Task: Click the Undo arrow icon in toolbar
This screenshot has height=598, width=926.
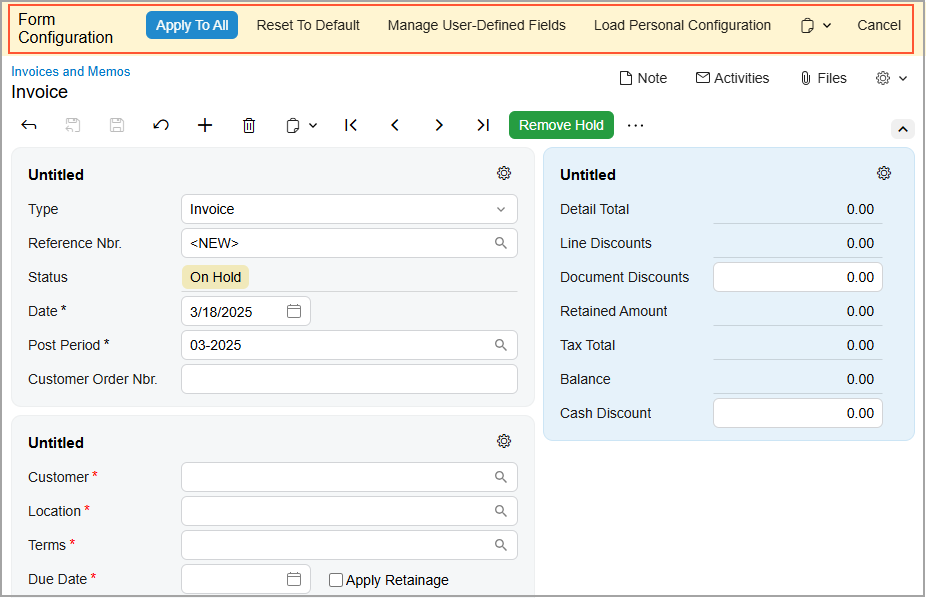Action: point(161,125)
